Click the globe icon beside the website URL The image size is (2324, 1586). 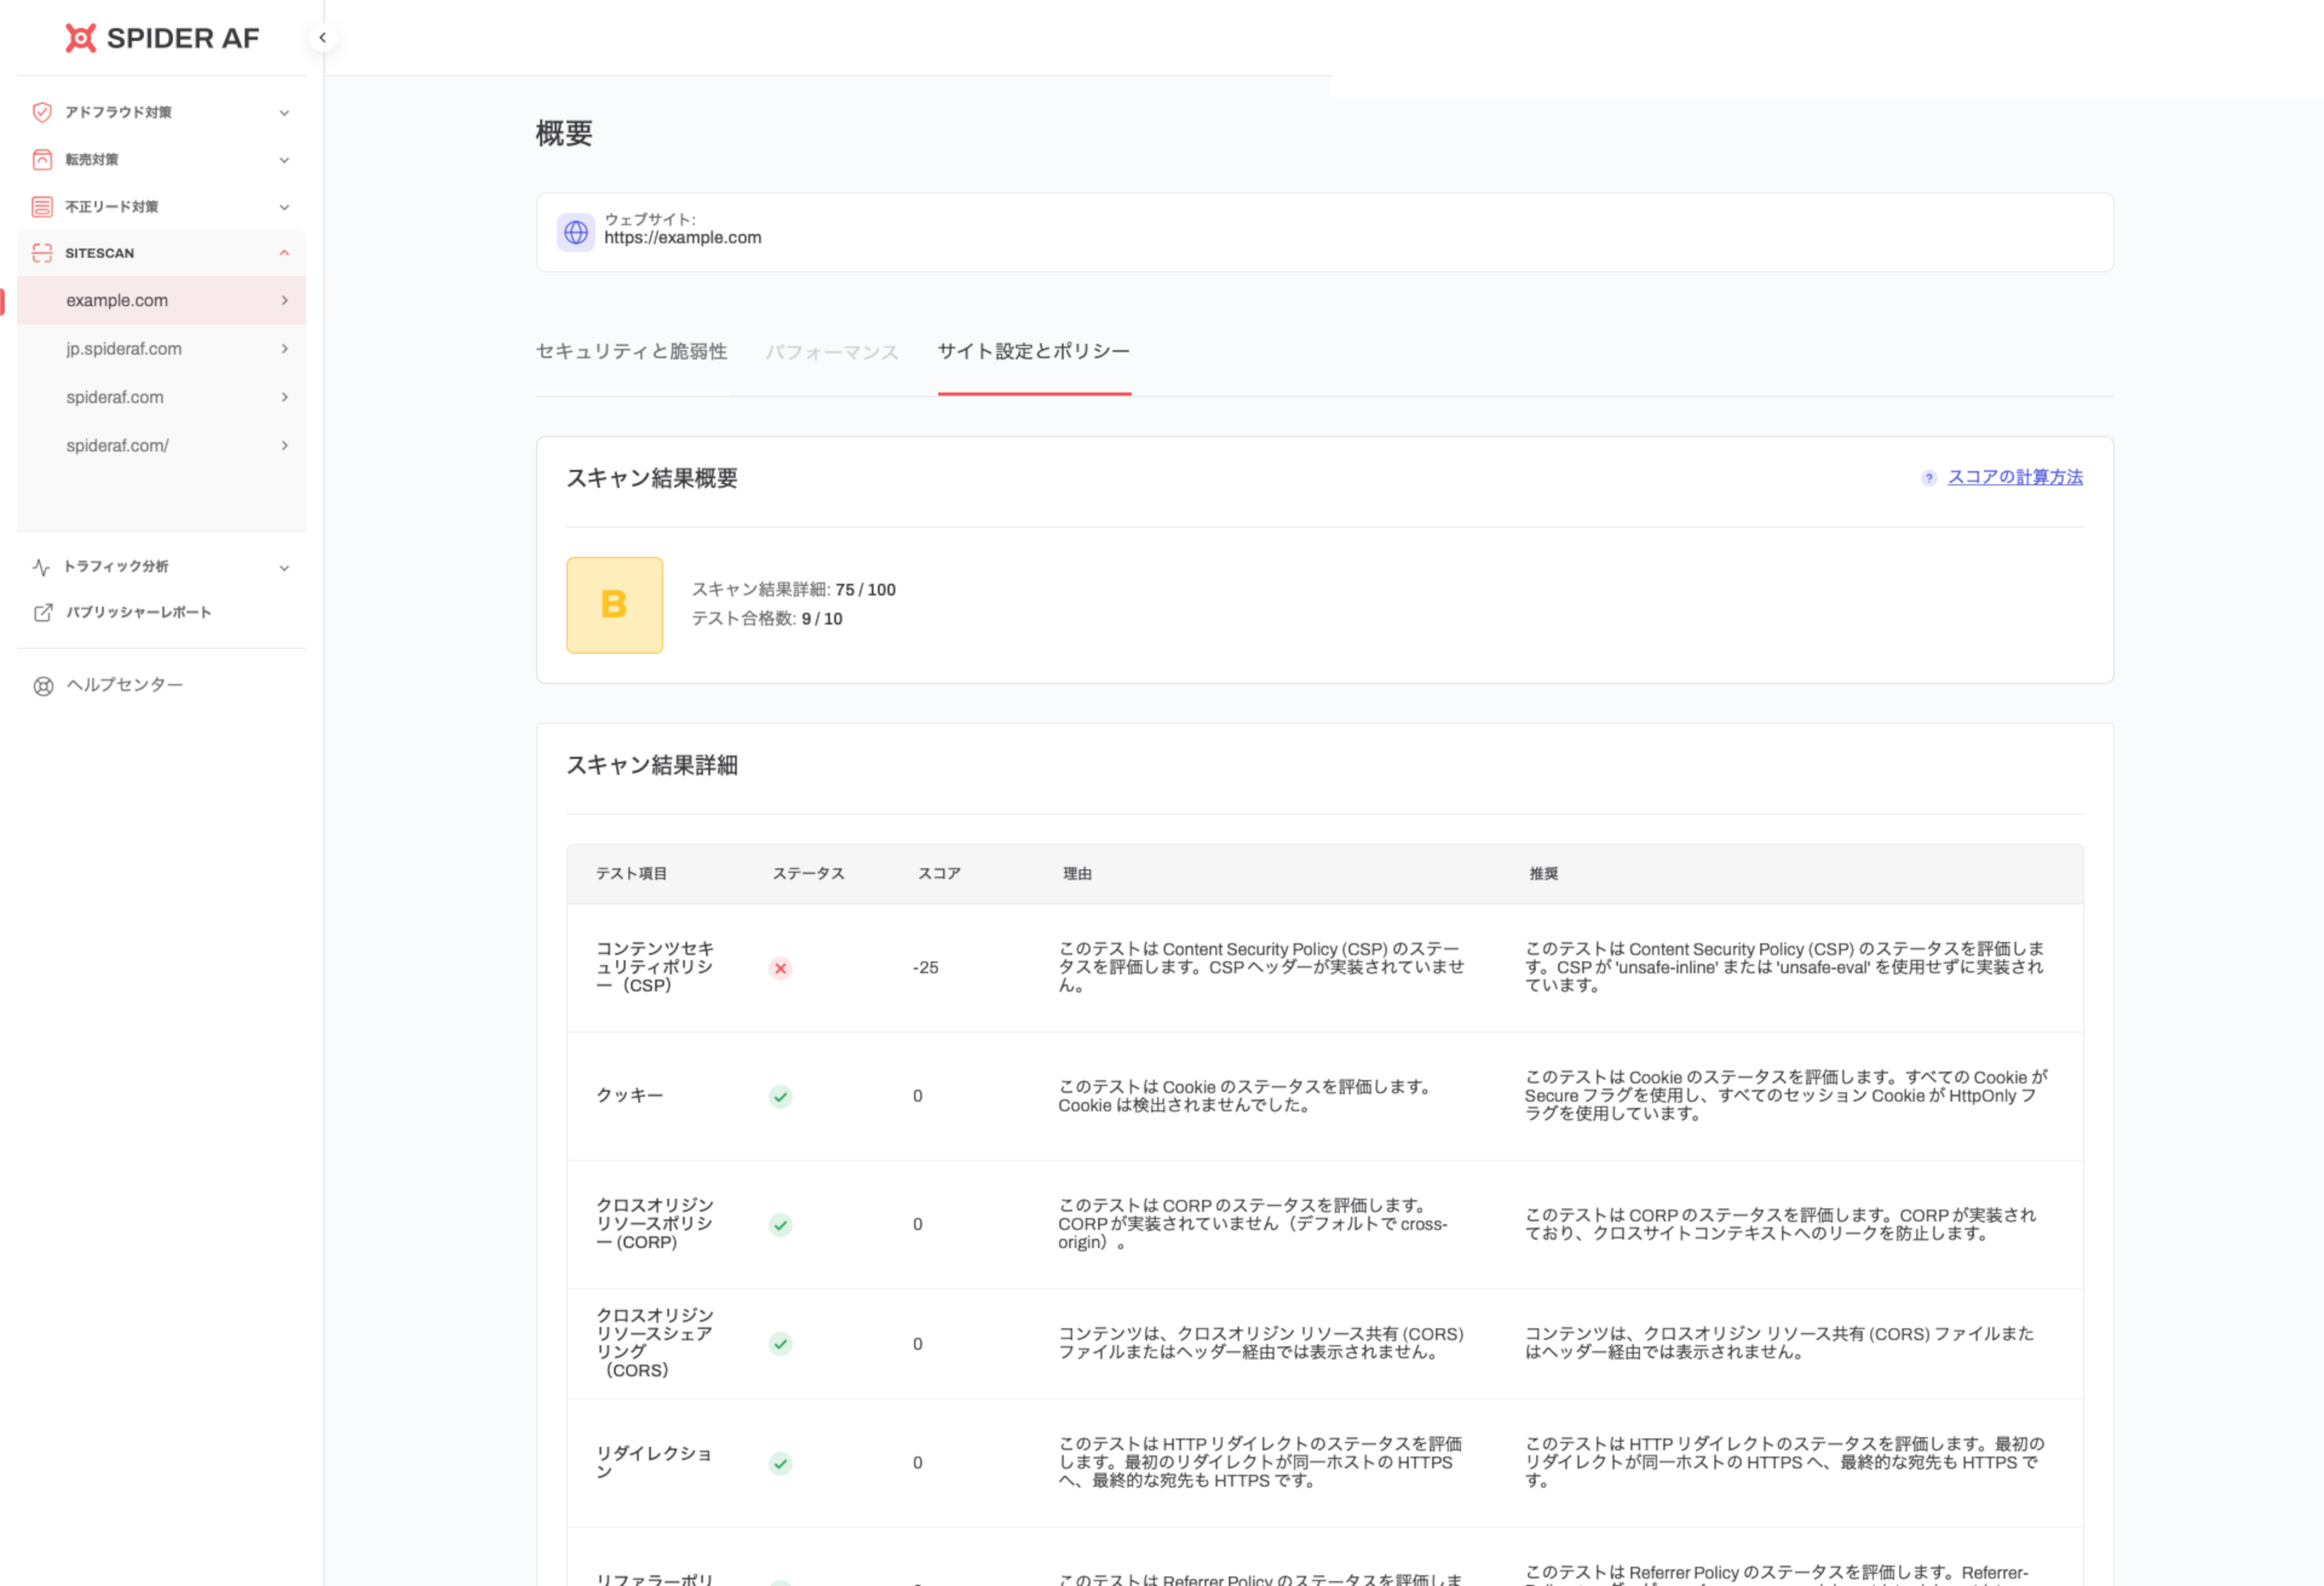coord(576,232)
